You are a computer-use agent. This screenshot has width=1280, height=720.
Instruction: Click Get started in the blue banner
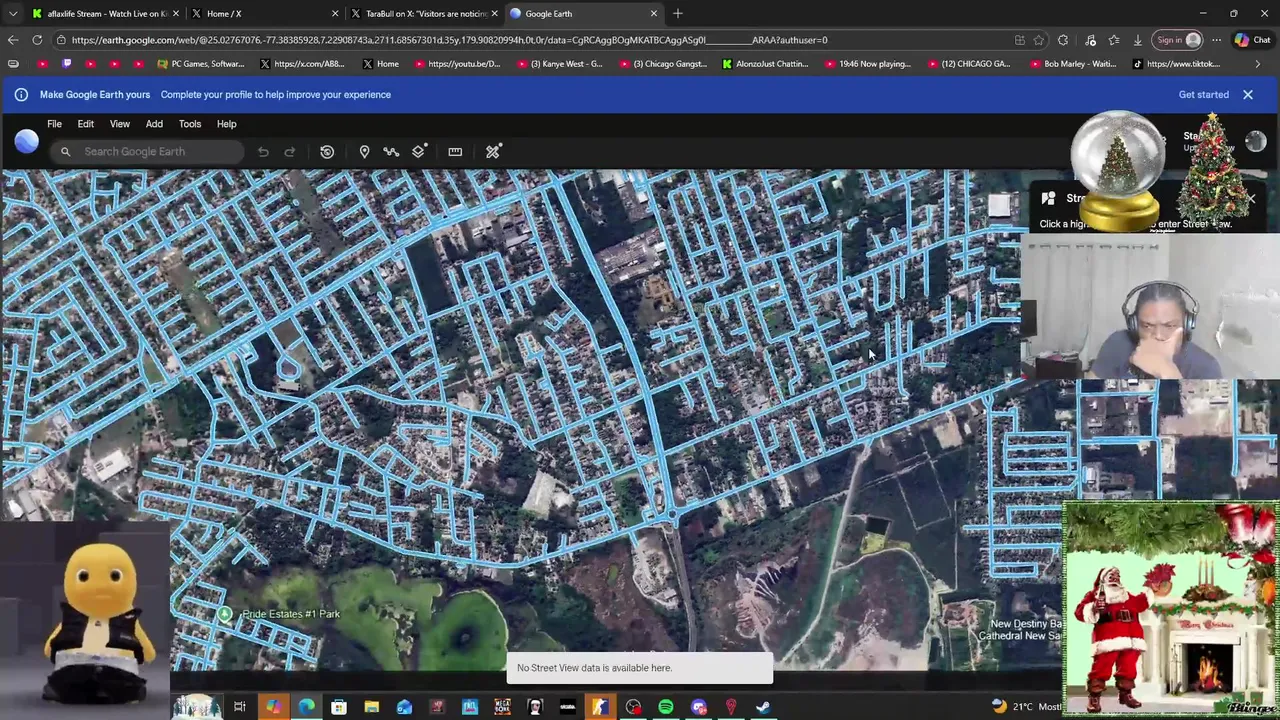pyautogui.click(x=1204, y=95)
